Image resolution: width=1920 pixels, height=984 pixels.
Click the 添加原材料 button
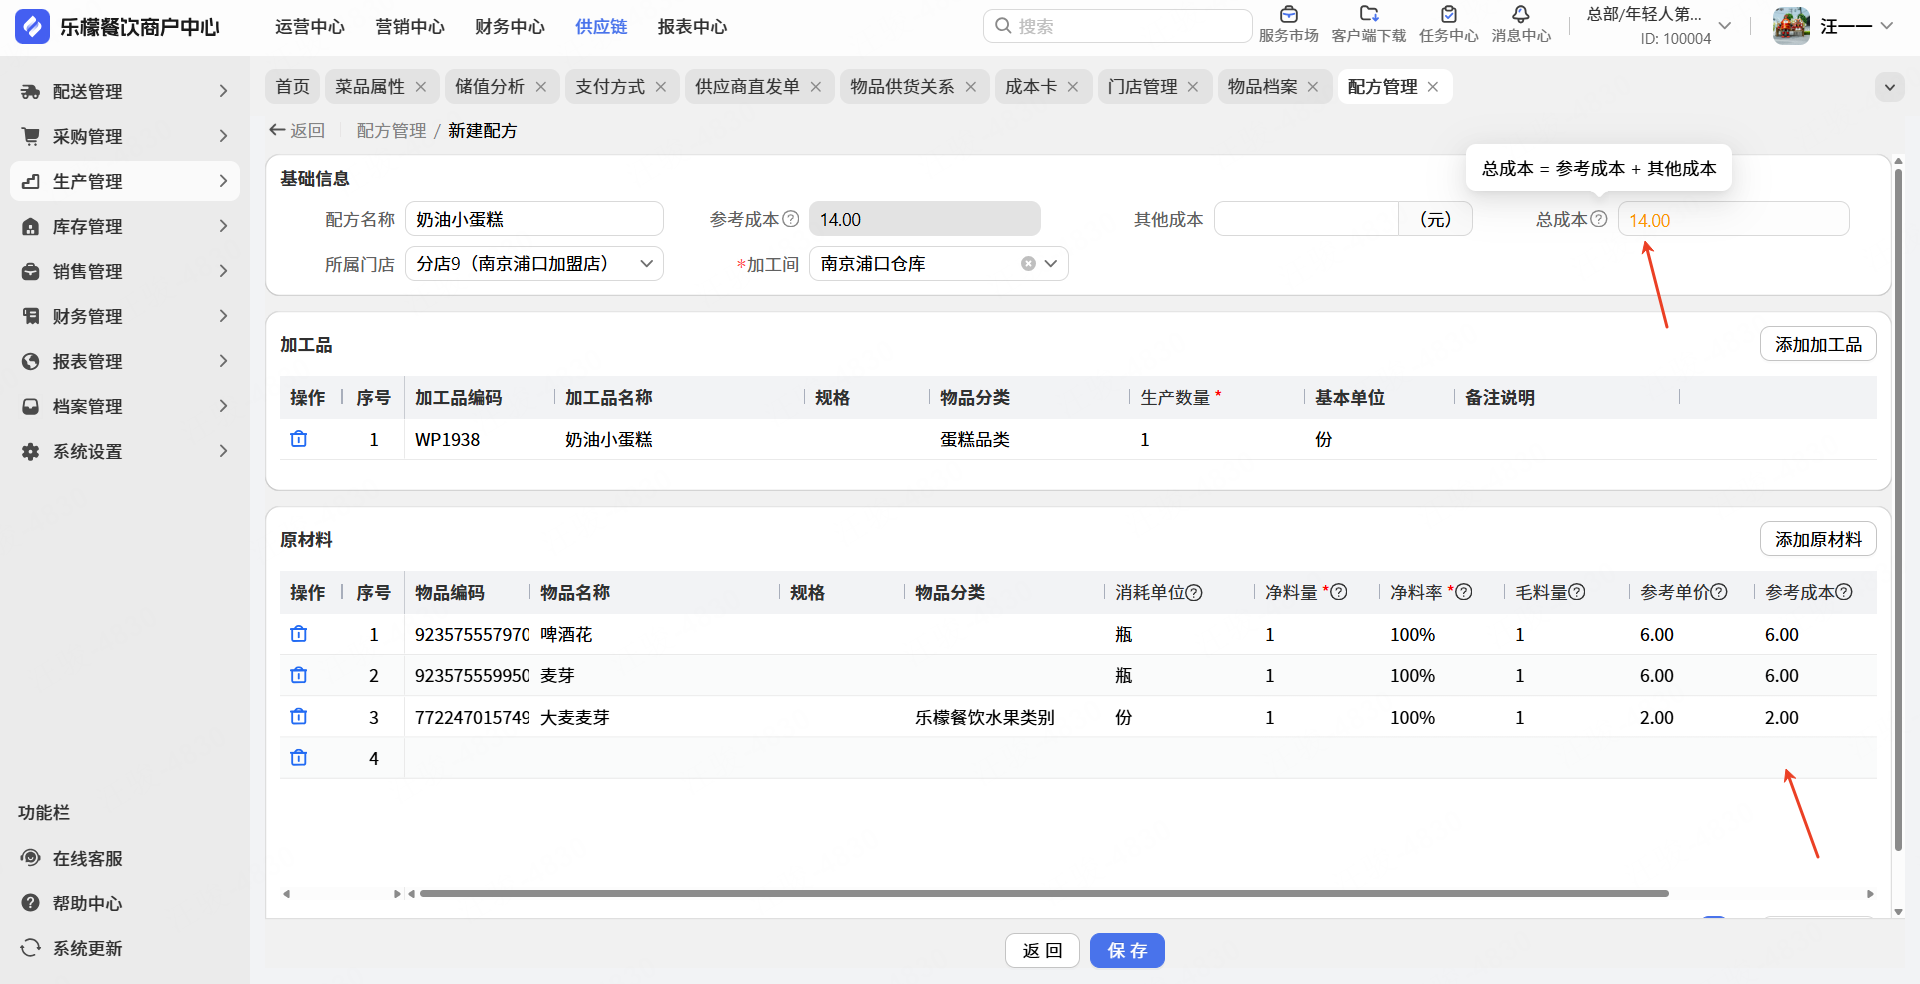point(1817,539)
